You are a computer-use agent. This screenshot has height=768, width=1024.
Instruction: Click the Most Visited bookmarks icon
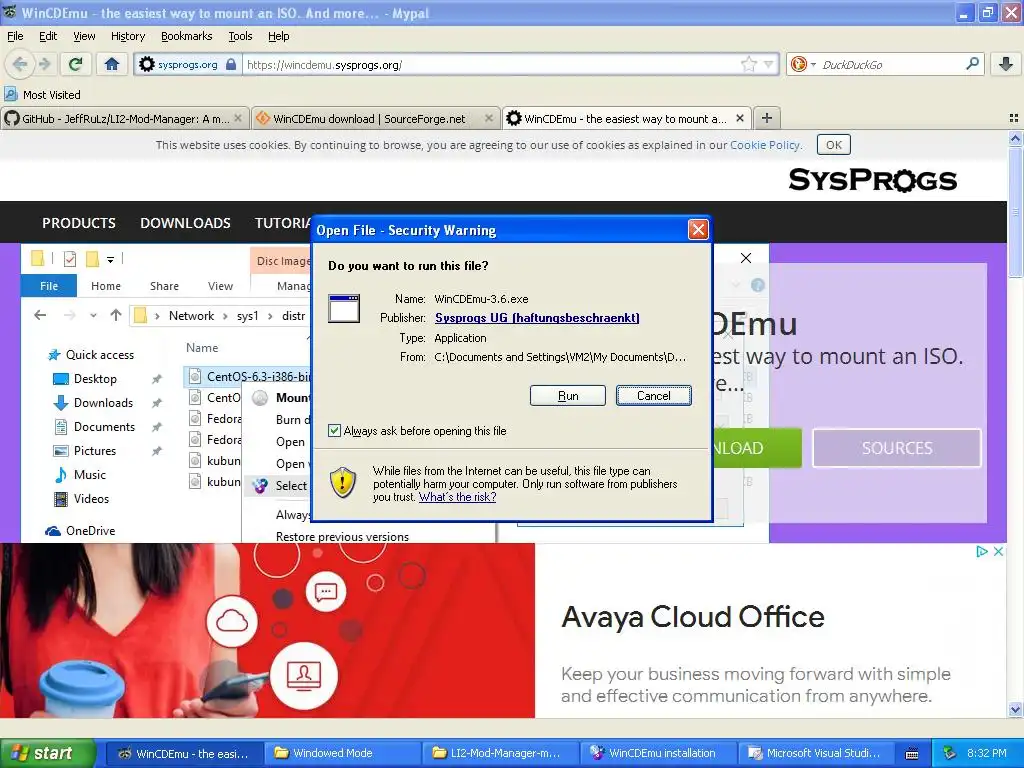tap(11, 95)
